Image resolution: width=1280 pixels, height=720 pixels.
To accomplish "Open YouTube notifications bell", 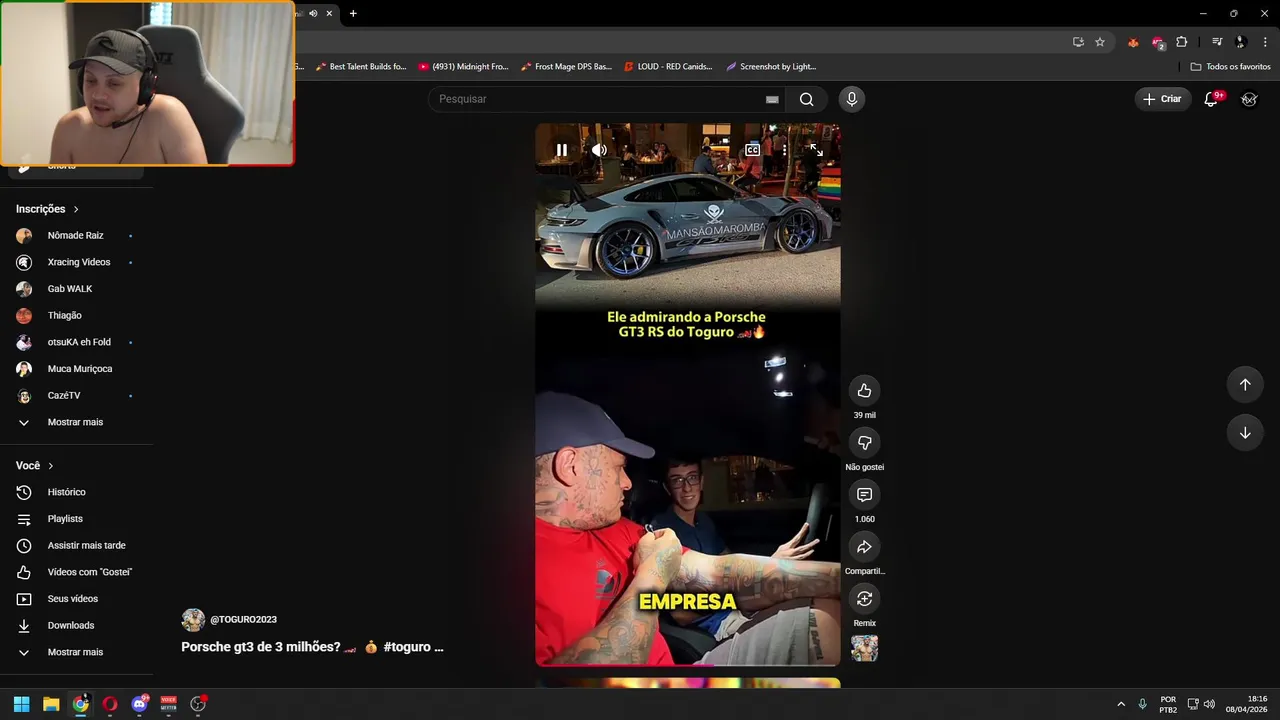I will (x=1211, y=99).
